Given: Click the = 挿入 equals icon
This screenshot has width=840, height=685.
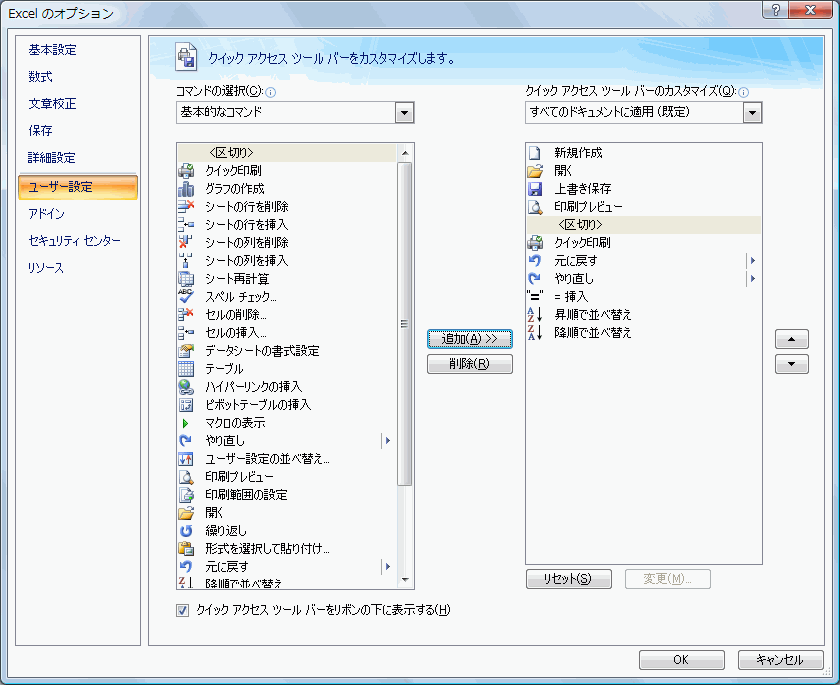Looking at the screenshot, I should pyautogui.click(x=535, y=296).
